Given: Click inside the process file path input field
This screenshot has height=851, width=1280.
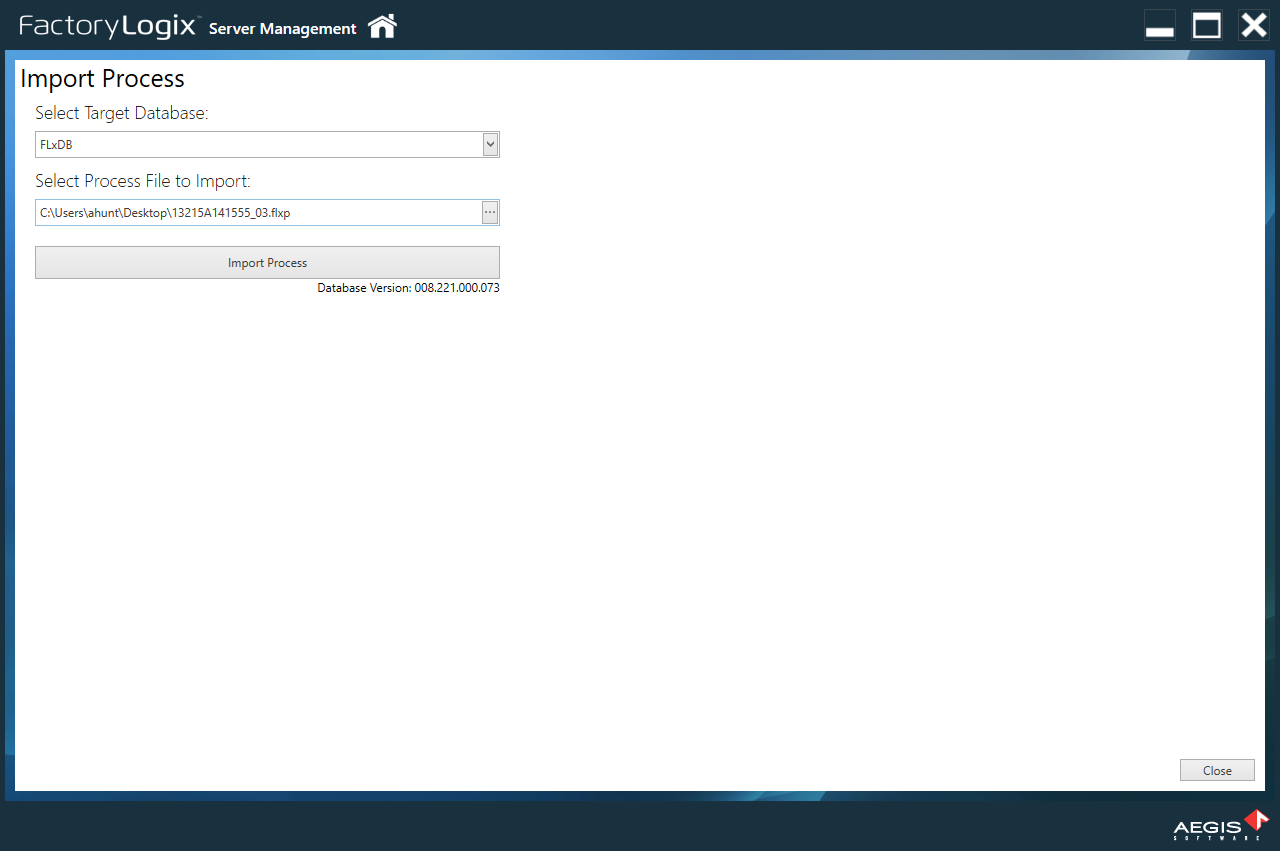Looking at the screenshot, I should (250, 212).
